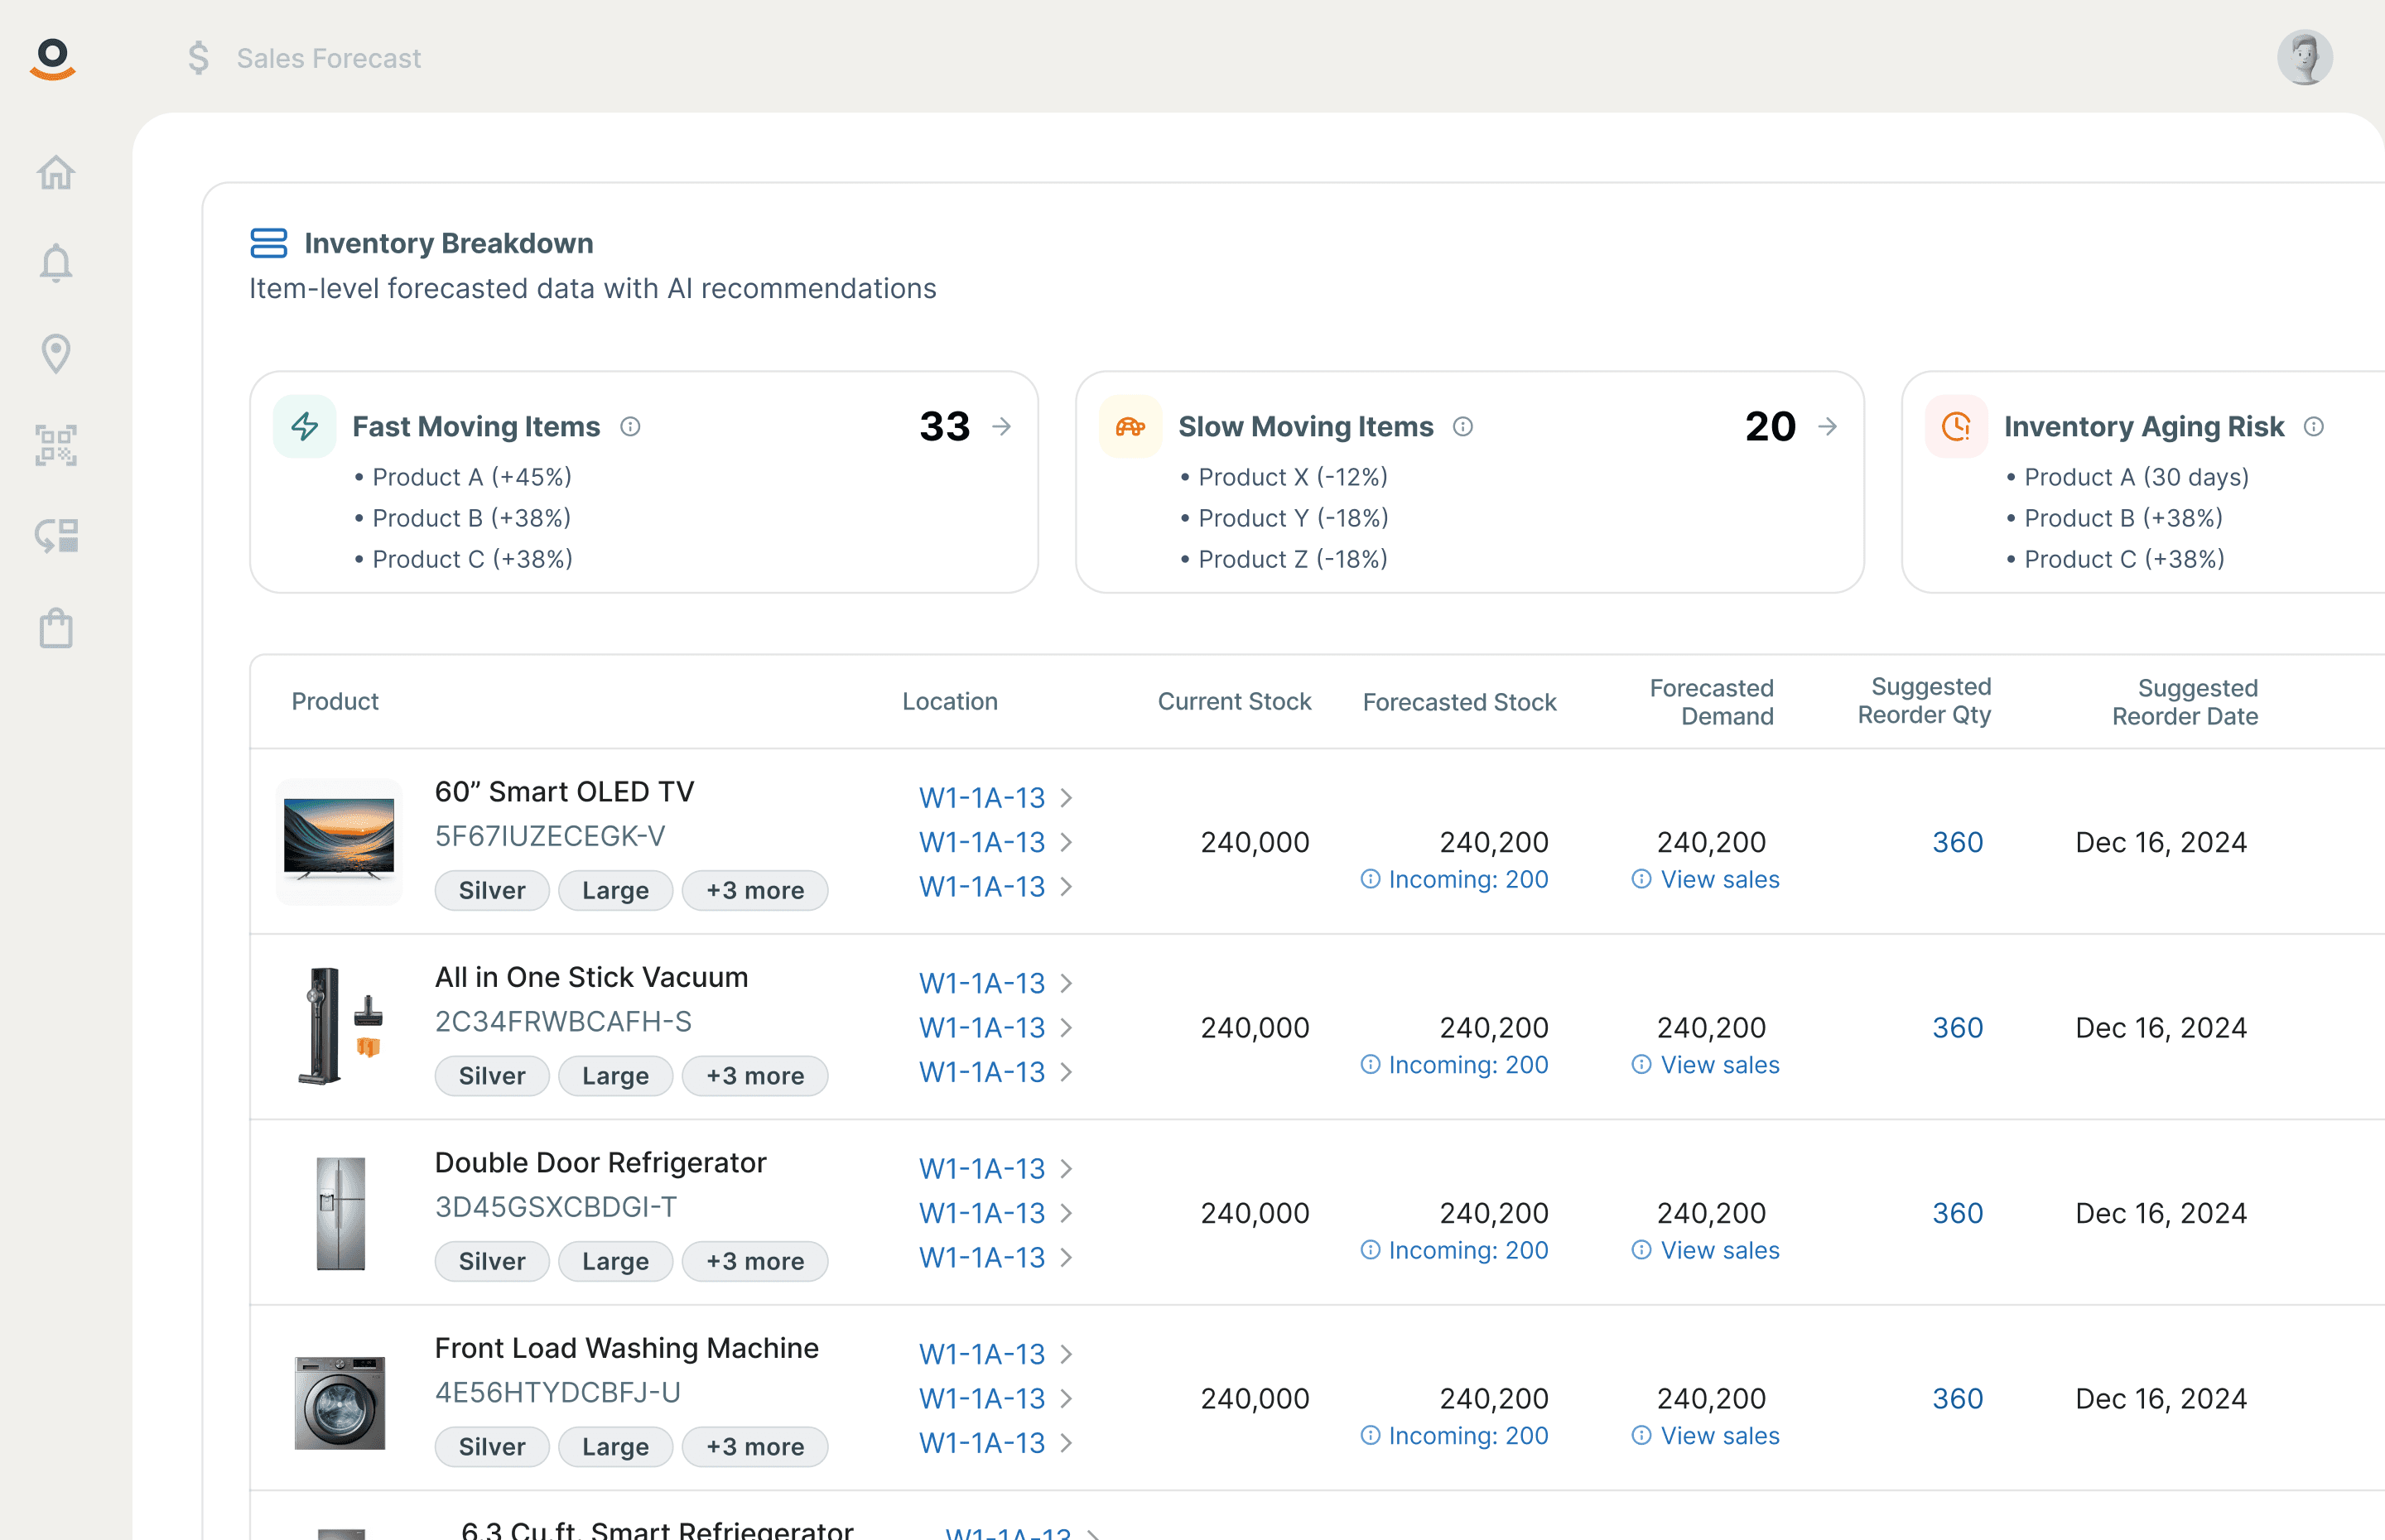This screenshot has width=2385, height=1540.
Task: Sort by Current Stock column header
Action: pos(1234,702)
